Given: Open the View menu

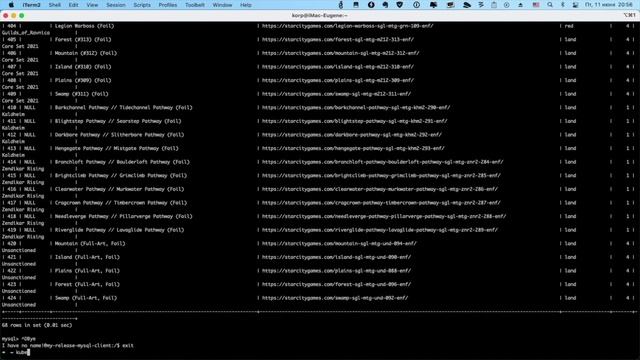Looking at the screenshot, I should pyautogui.click(x=92, y=5).
